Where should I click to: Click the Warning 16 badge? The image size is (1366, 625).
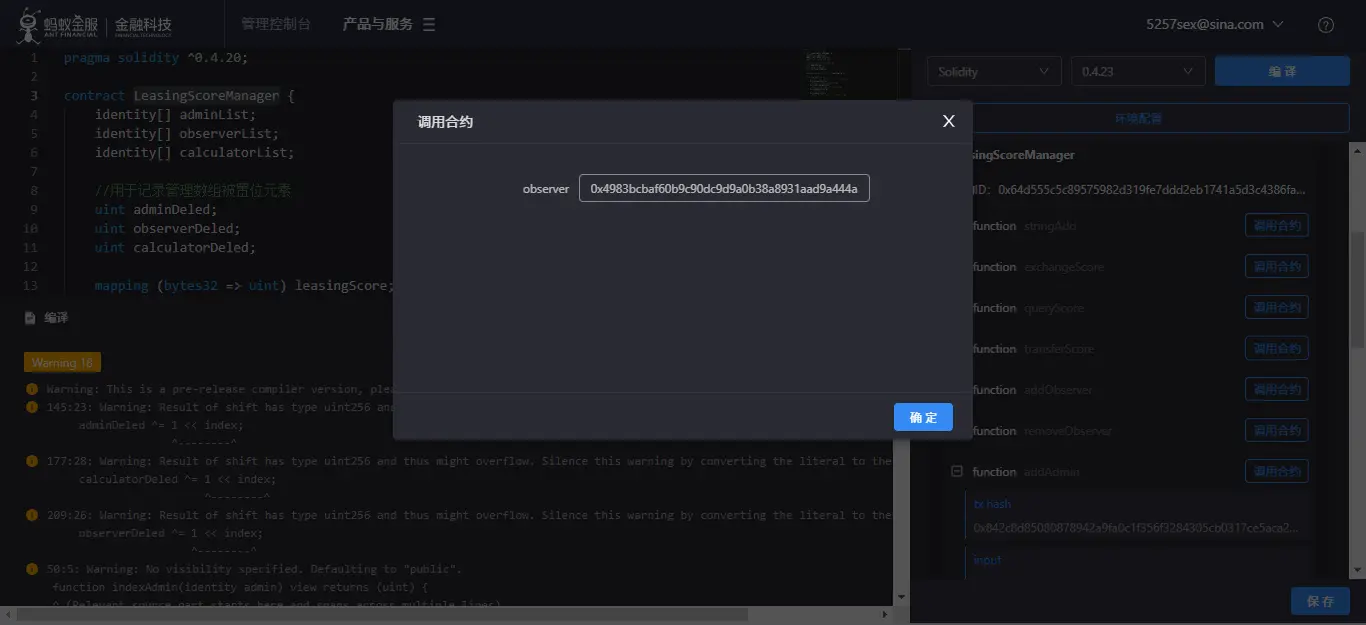pos(62,362)
